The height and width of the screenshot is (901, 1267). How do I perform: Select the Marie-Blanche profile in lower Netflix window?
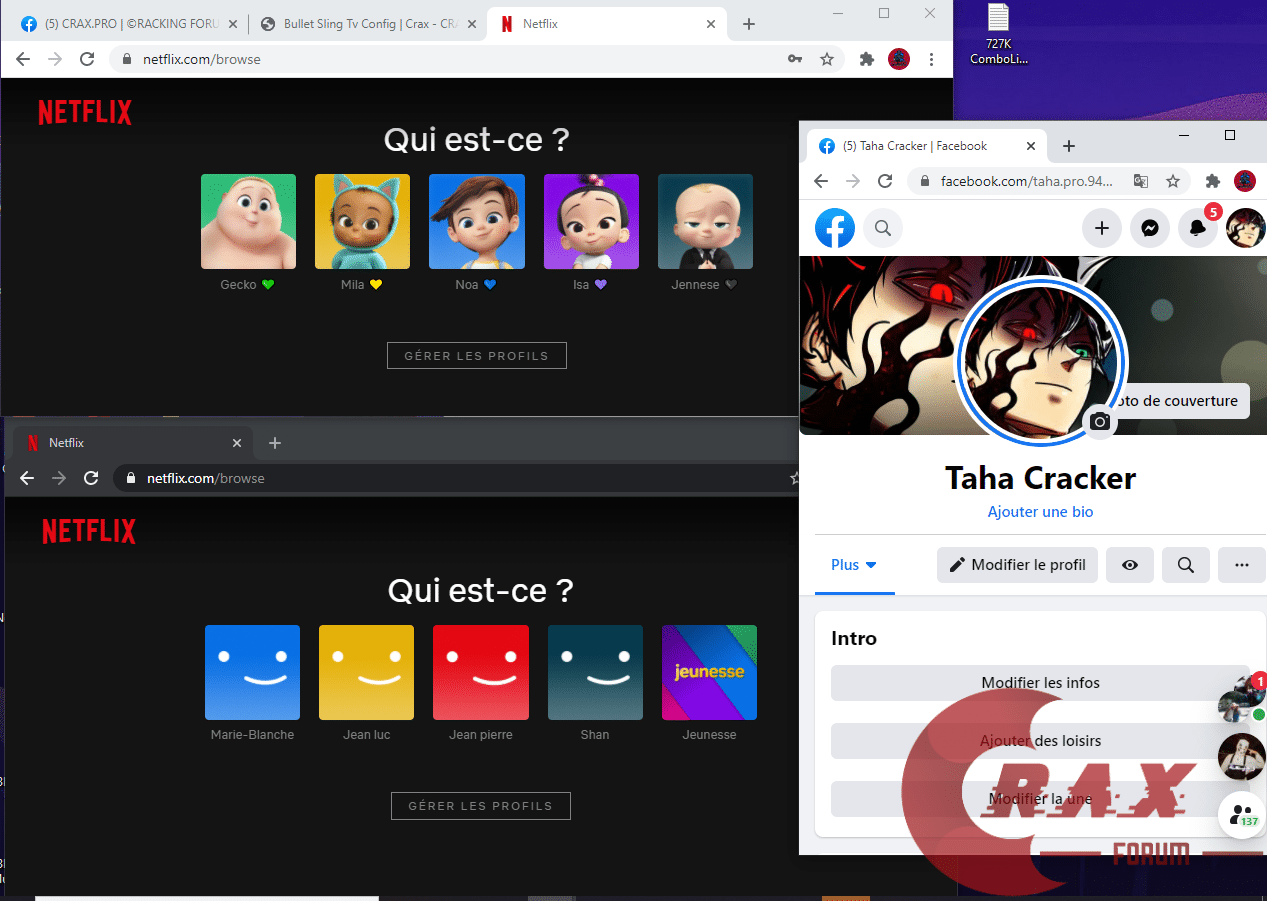(x=252, y=672)
